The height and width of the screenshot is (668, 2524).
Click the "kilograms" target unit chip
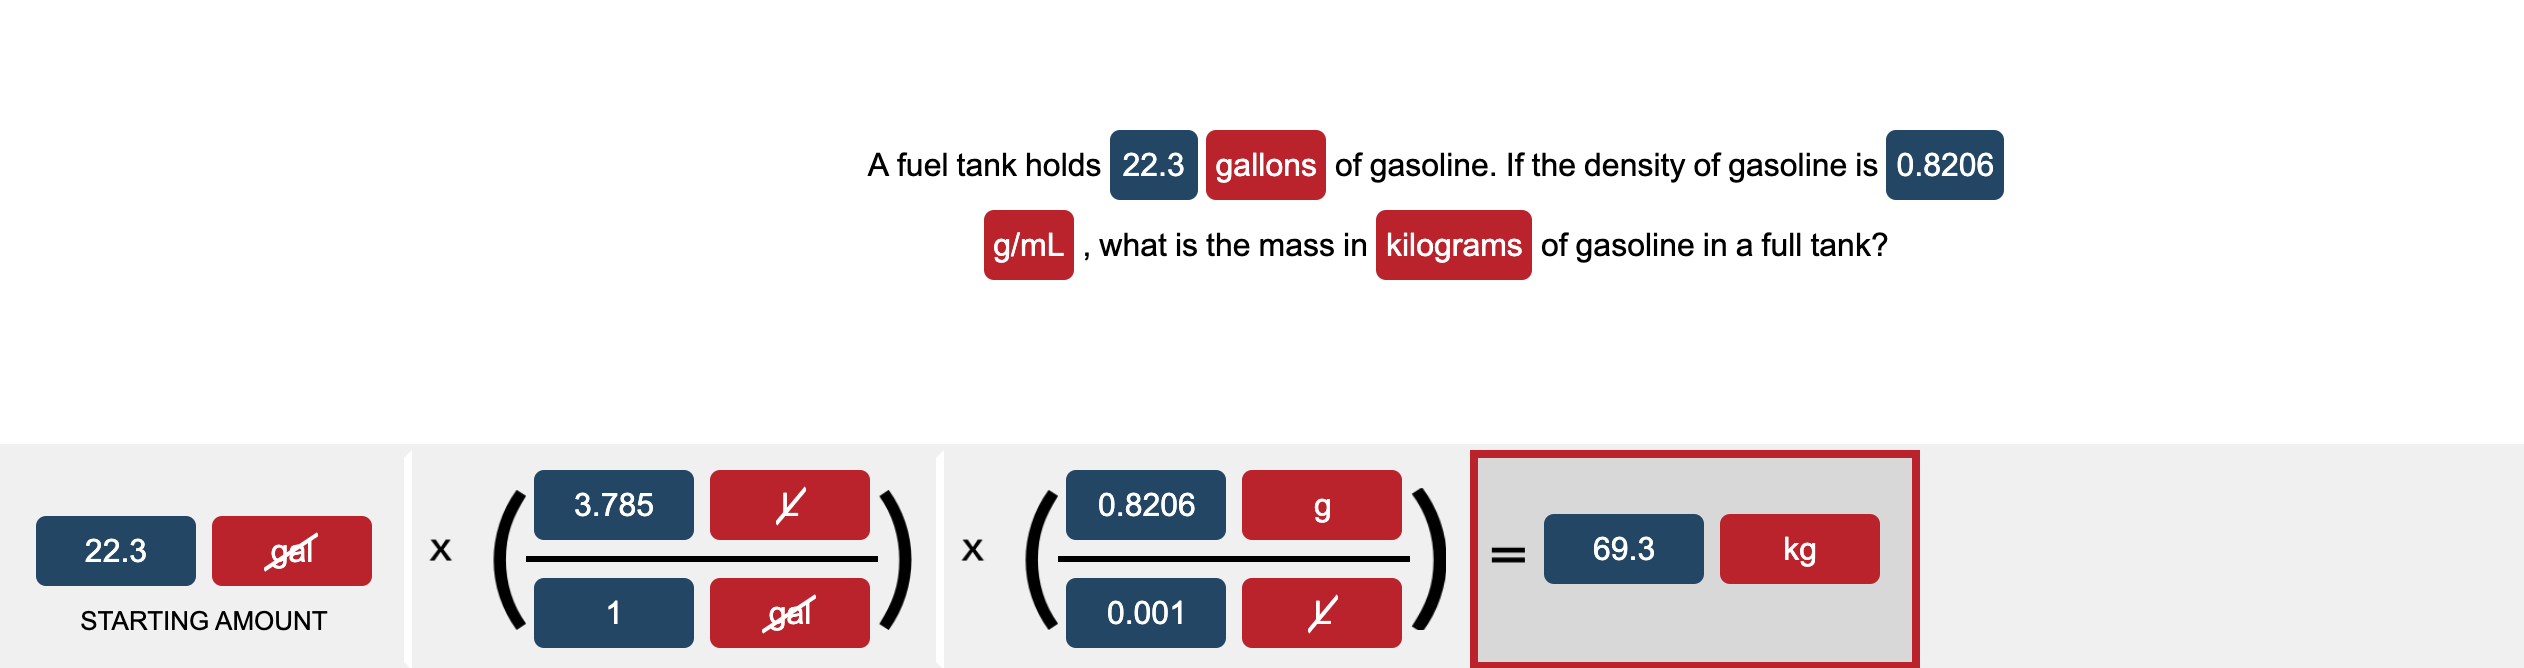(x=1452, y=246)
